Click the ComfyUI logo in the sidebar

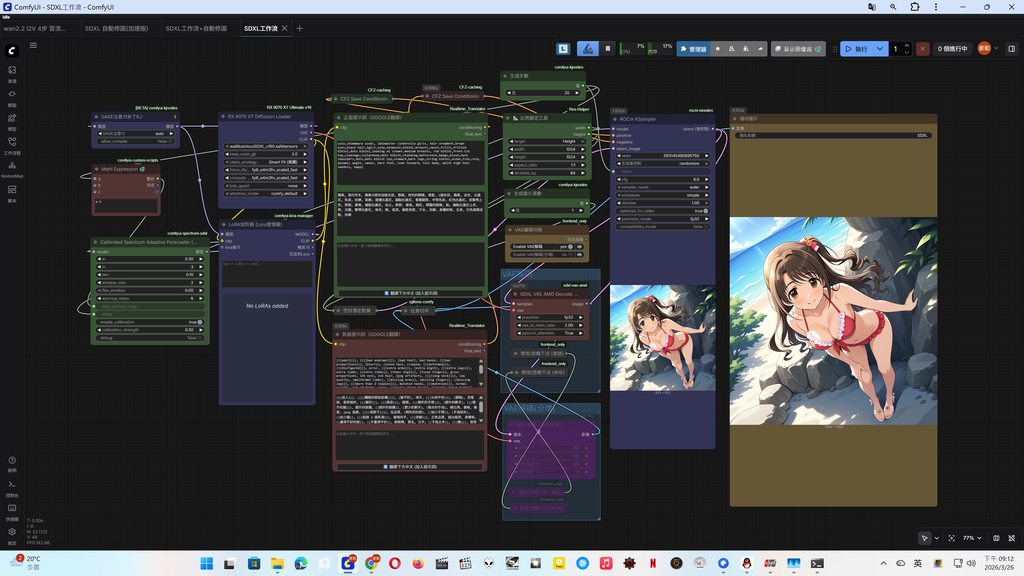12,50
